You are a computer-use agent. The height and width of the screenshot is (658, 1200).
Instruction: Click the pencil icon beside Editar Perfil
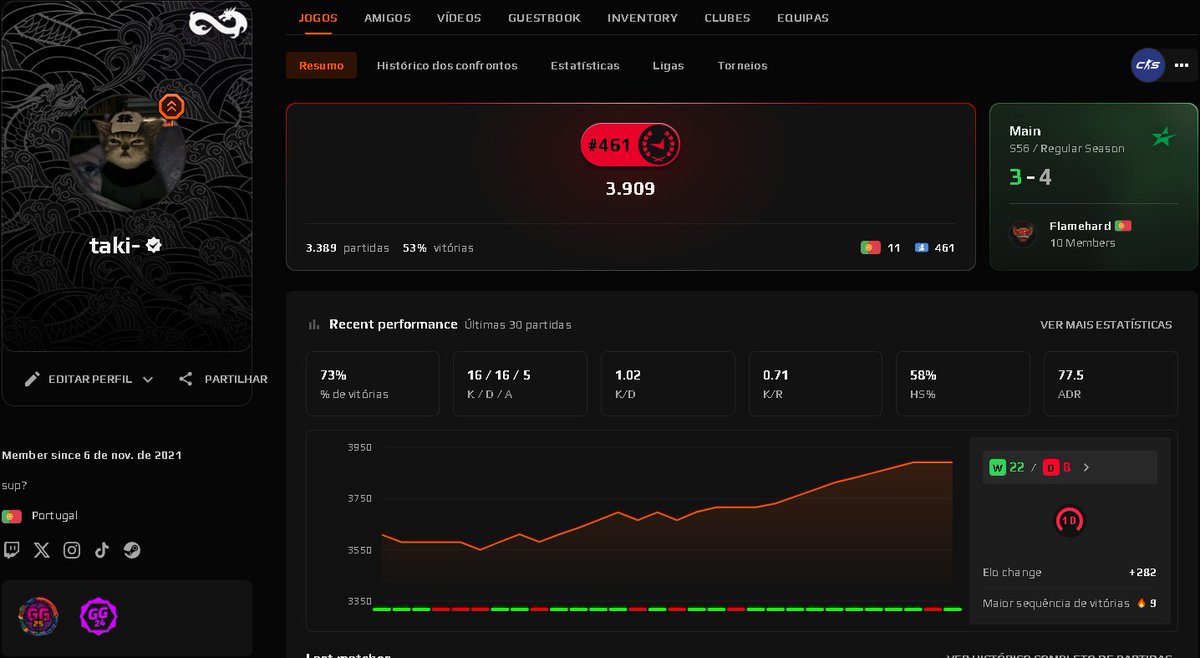[x=32, y=379]
